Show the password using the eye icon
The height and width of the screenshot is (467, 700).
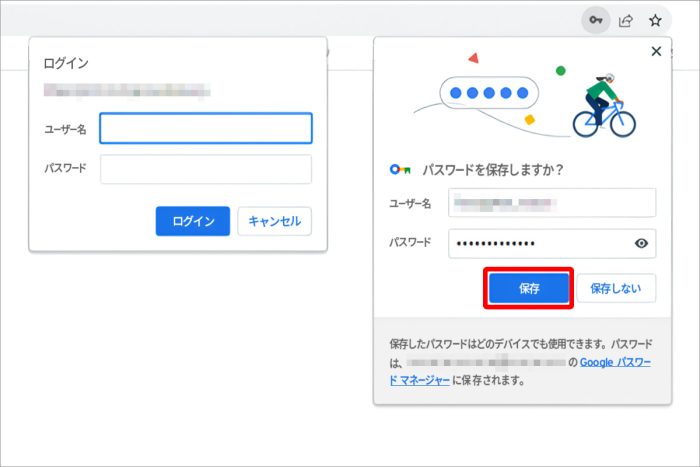(x=642, y=243)
